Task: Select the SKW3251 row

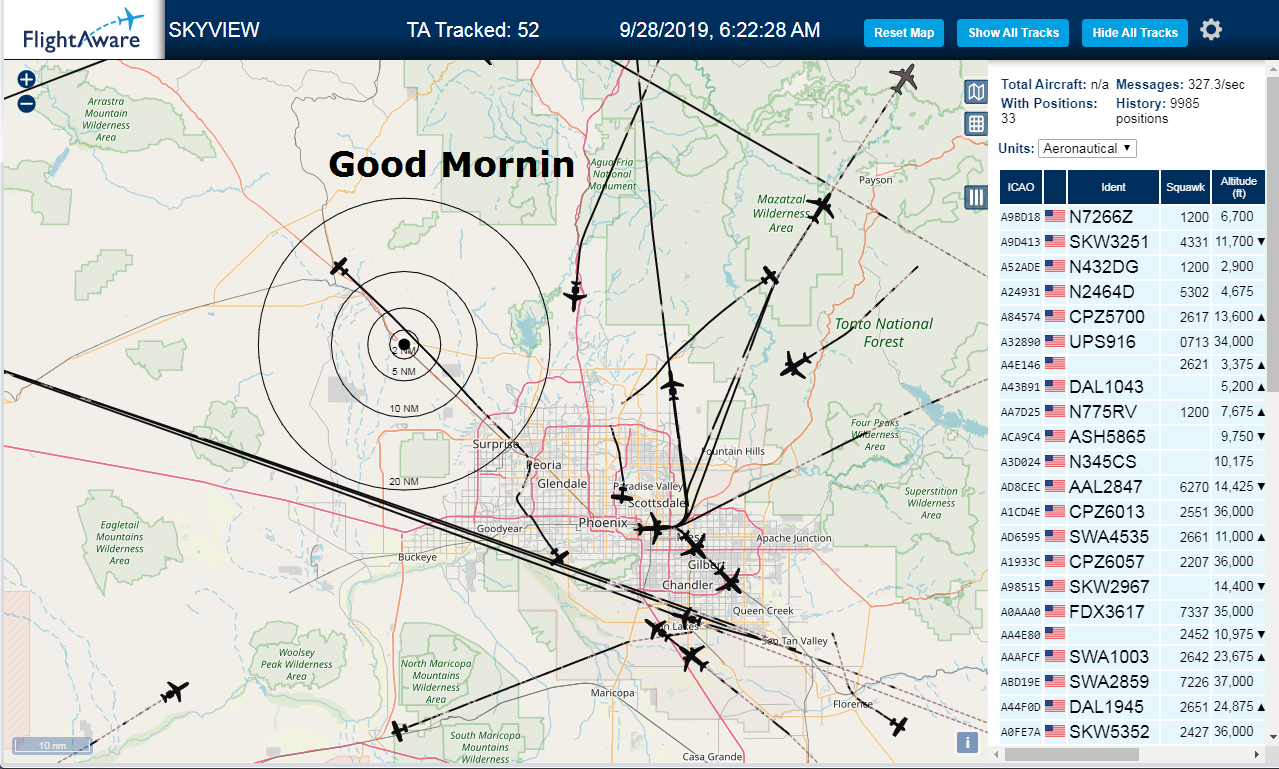Action: pos(1133,242)
